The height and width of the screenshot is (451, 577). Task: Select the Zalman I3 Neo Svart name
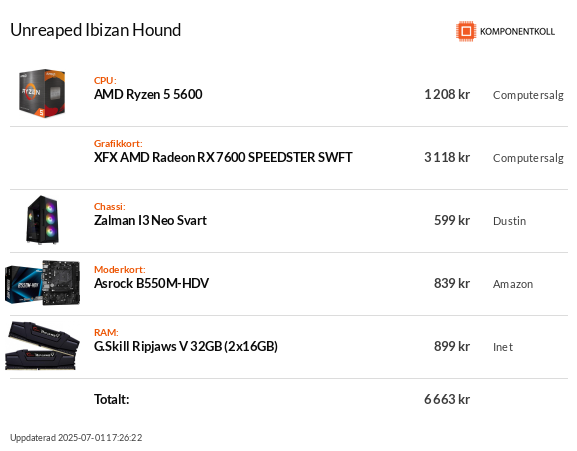[x=150, y=220]
